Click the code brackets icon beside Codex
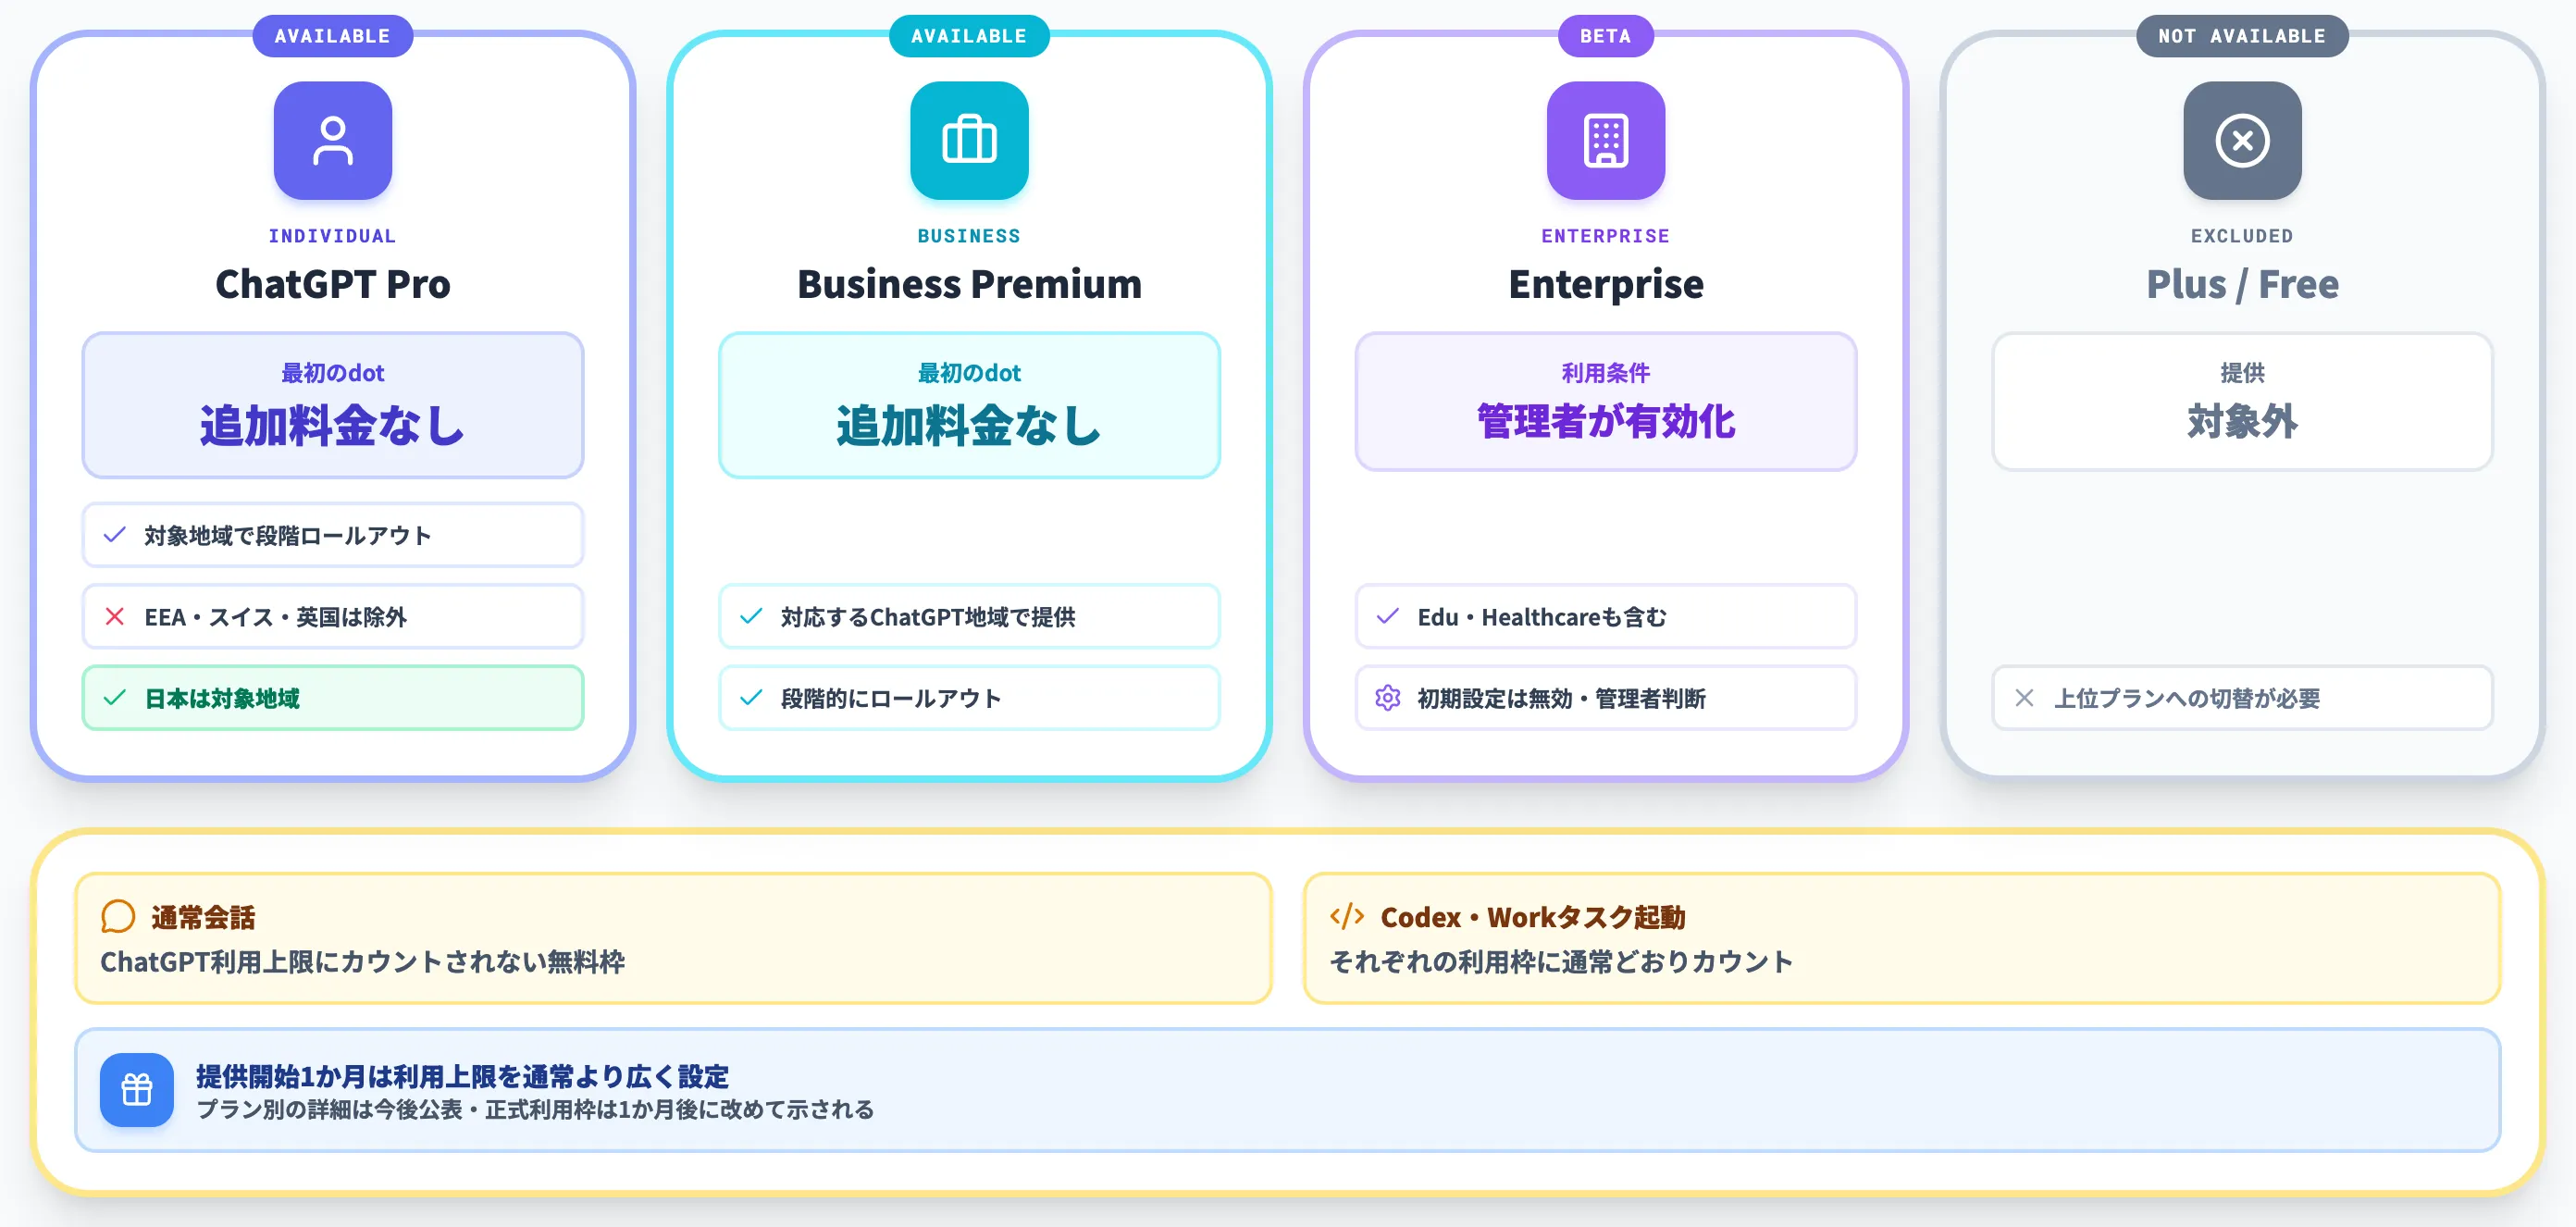This screenshot has width=2576, height=1227. coord(1347,916)
